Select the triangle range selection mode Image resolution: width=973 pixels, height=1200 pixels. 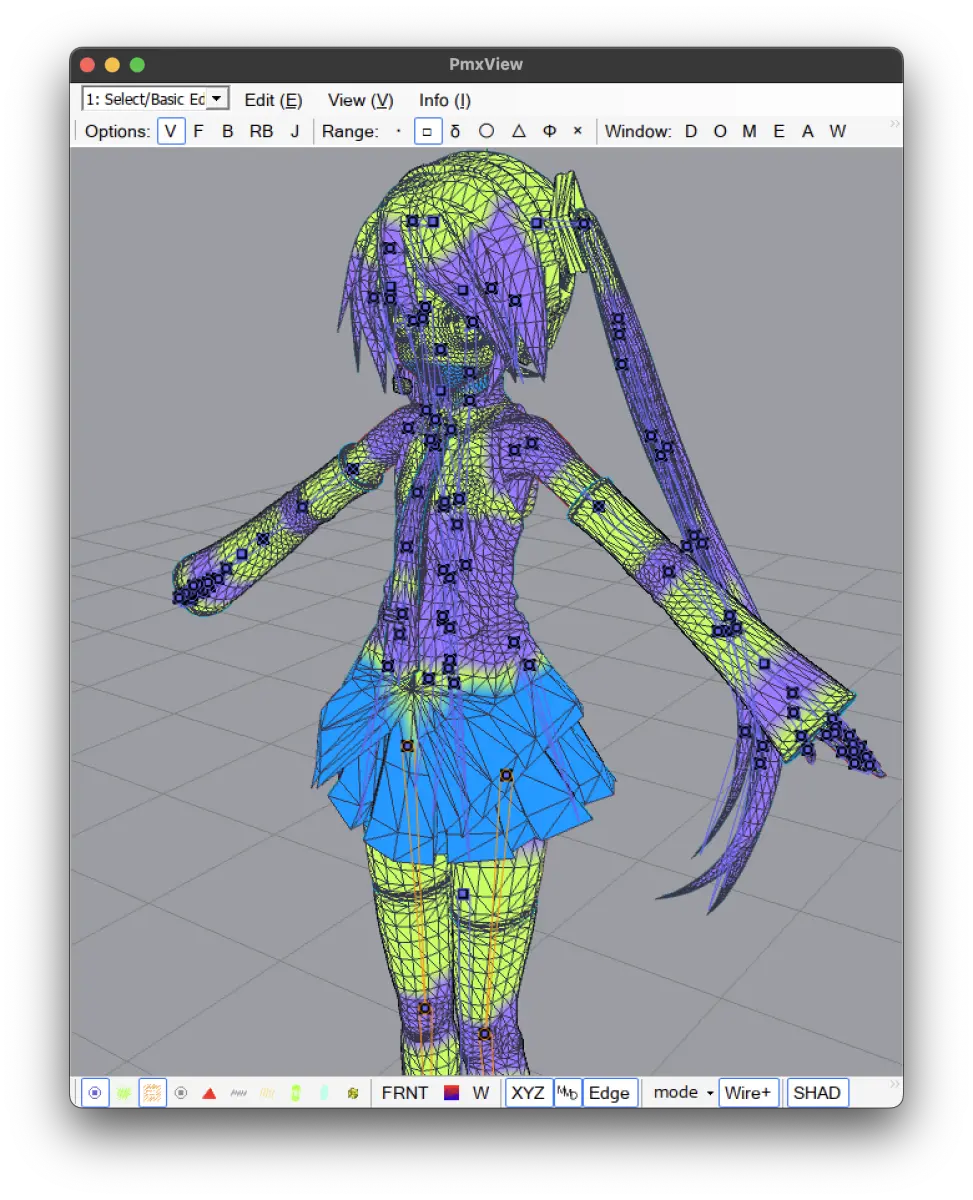[x=518, y=131]
